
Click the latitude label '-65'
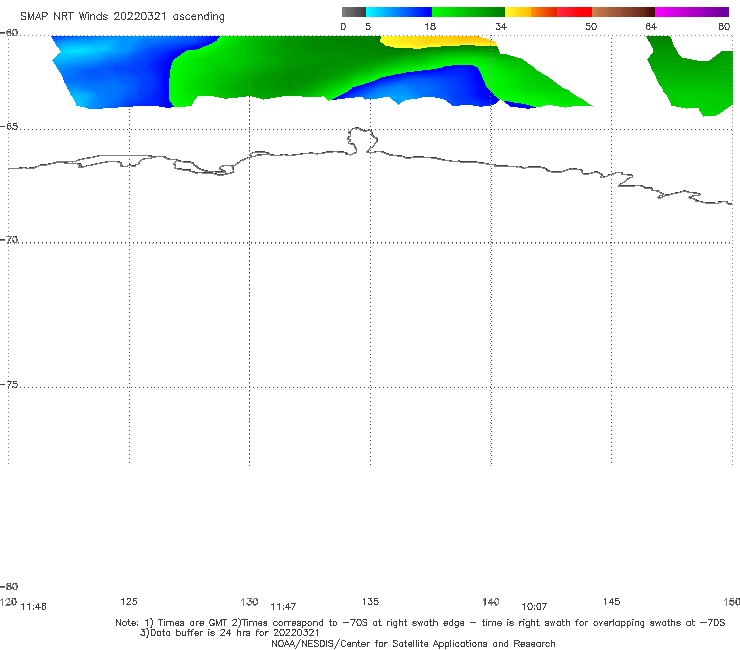point(9,127)
